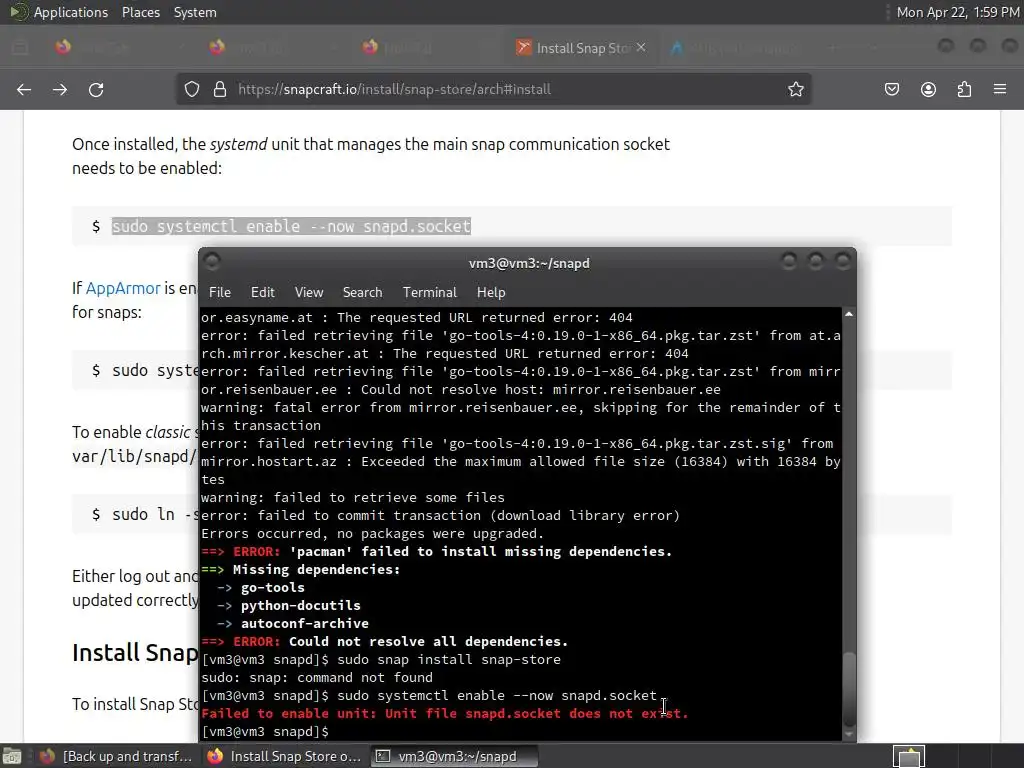Click the terminal window menu icon in its title bar

click(212, 262)
